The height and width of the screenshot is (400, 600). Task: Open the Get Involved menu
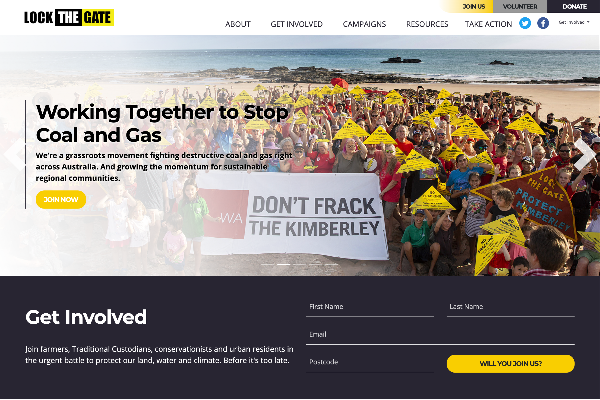tap(297, 24)
